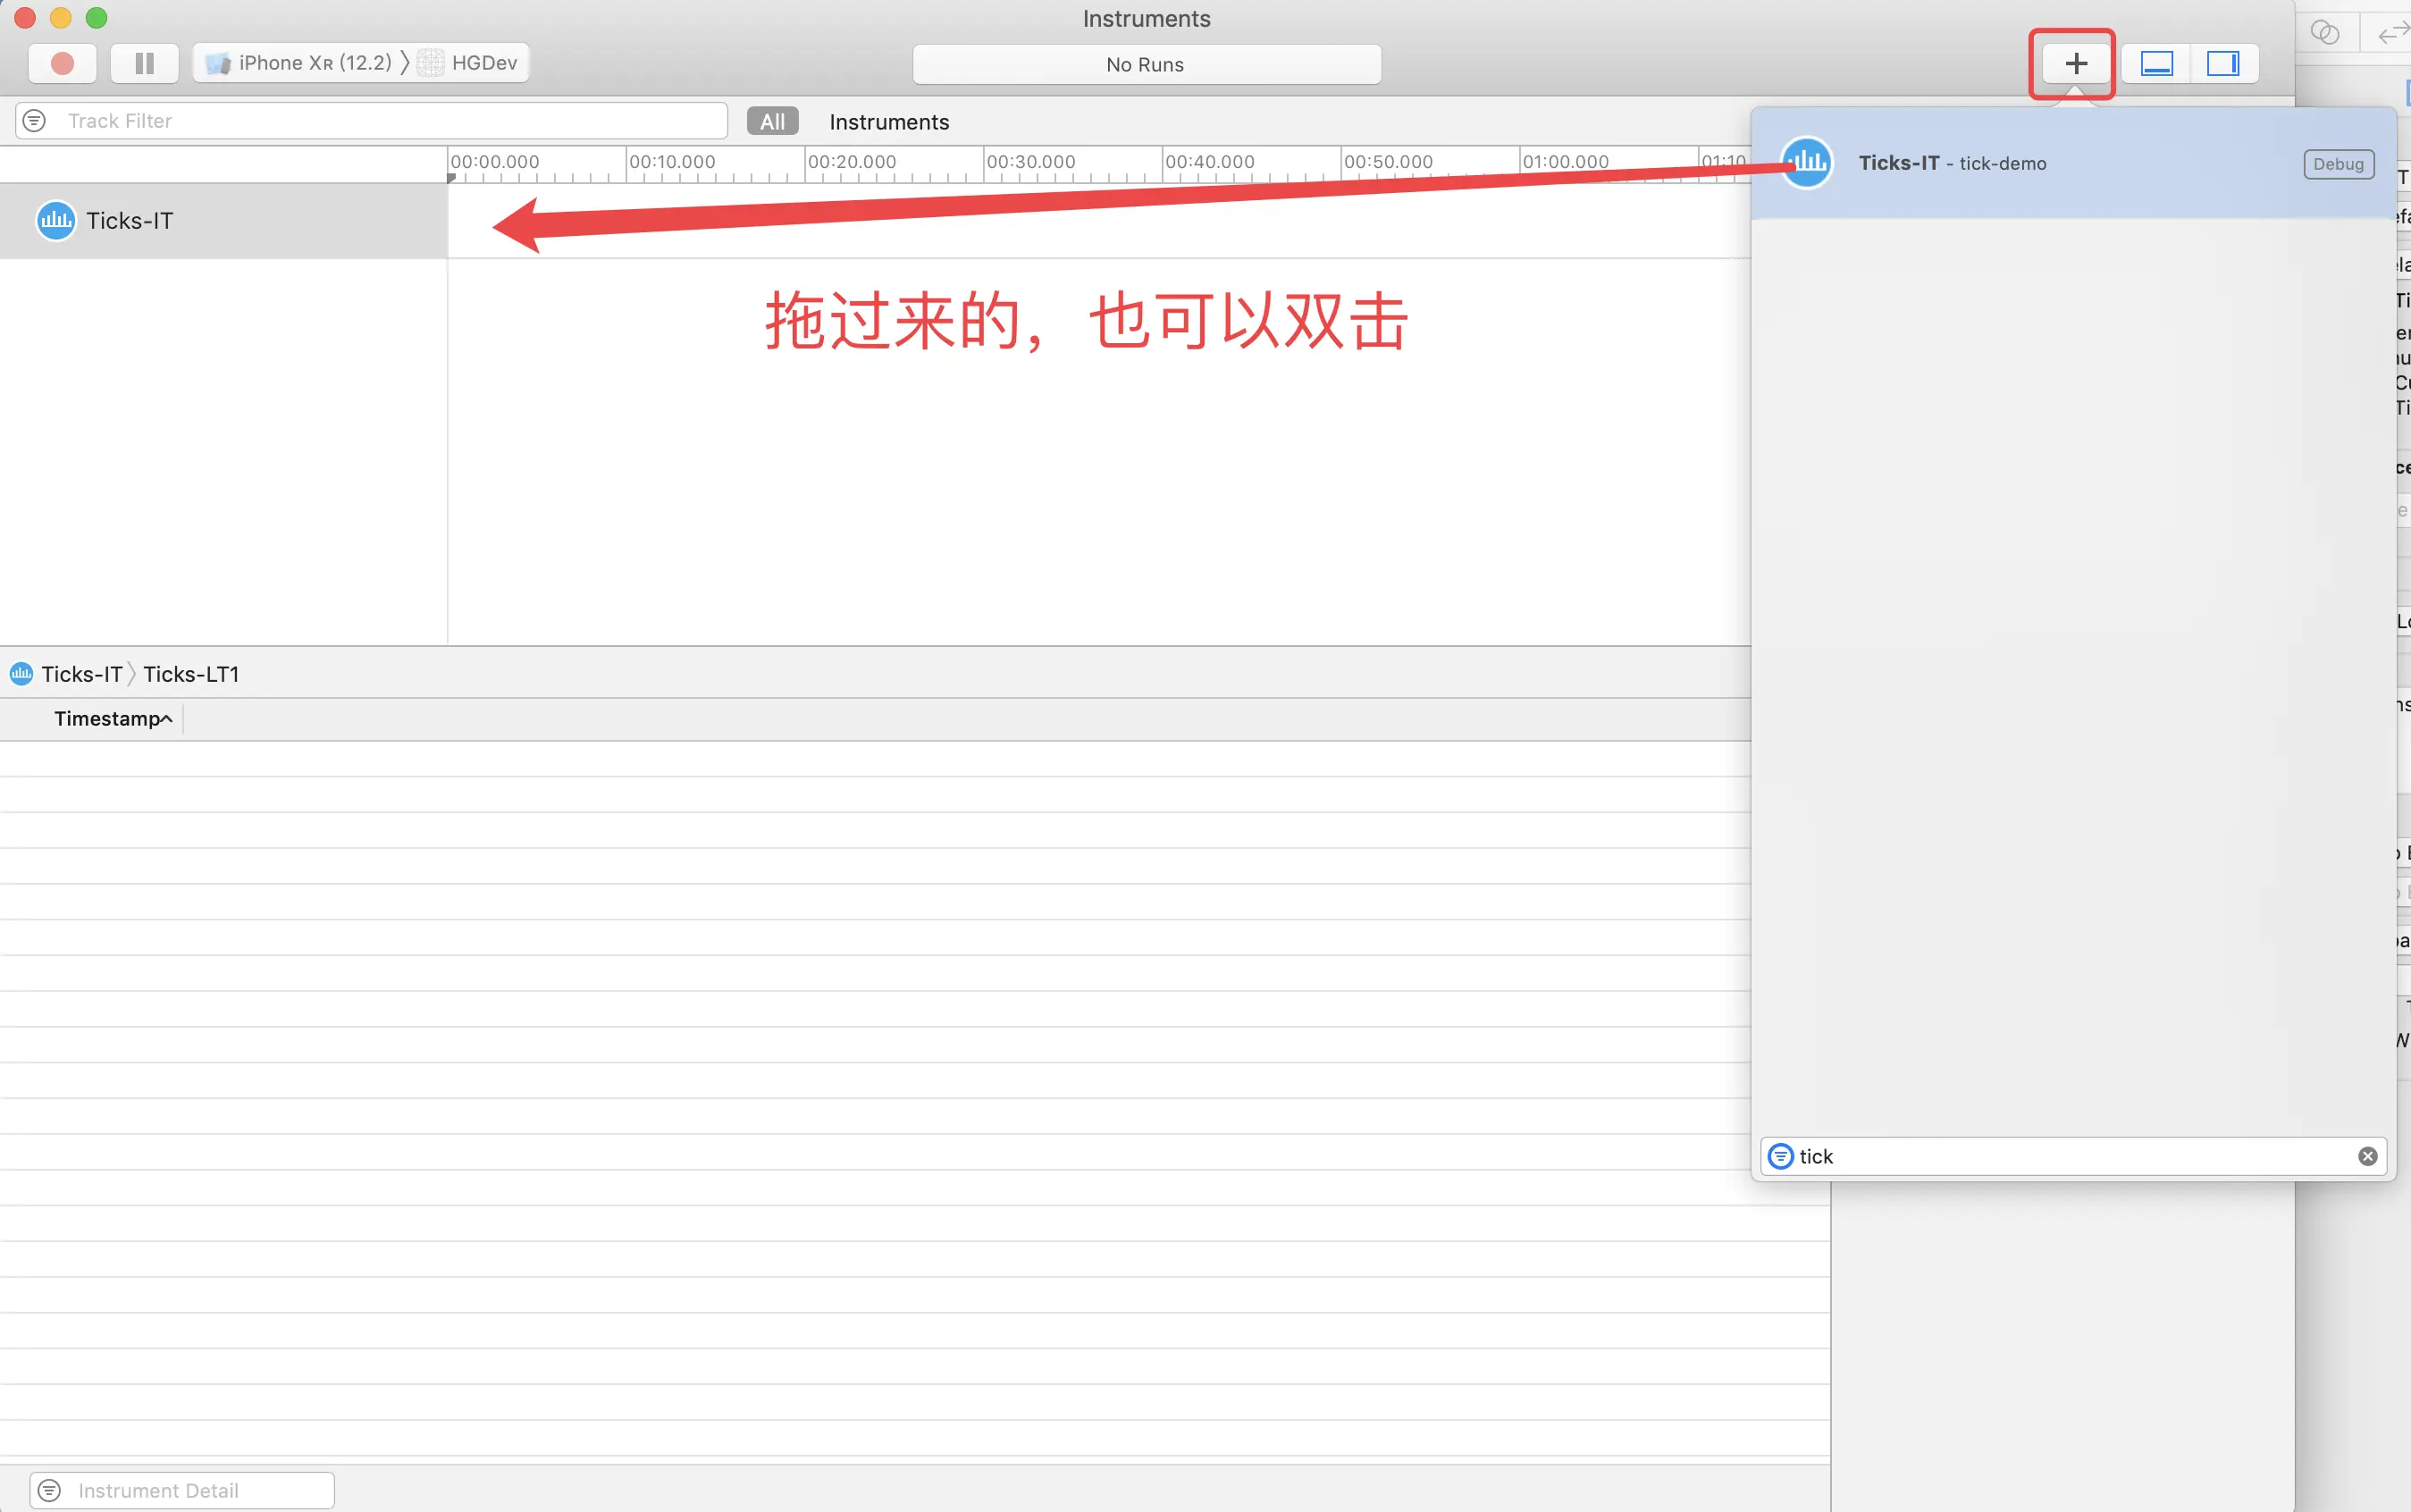Click the filter icon in library search

(x=1780, y=1156)
